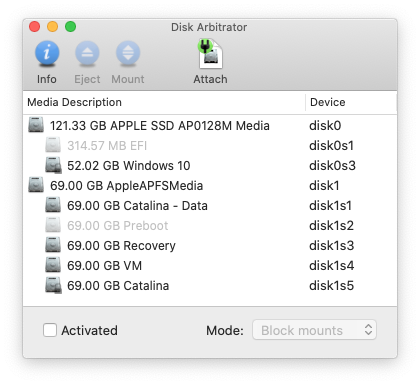Click device cell 'disk1s2'

click(x=331, y=226)
